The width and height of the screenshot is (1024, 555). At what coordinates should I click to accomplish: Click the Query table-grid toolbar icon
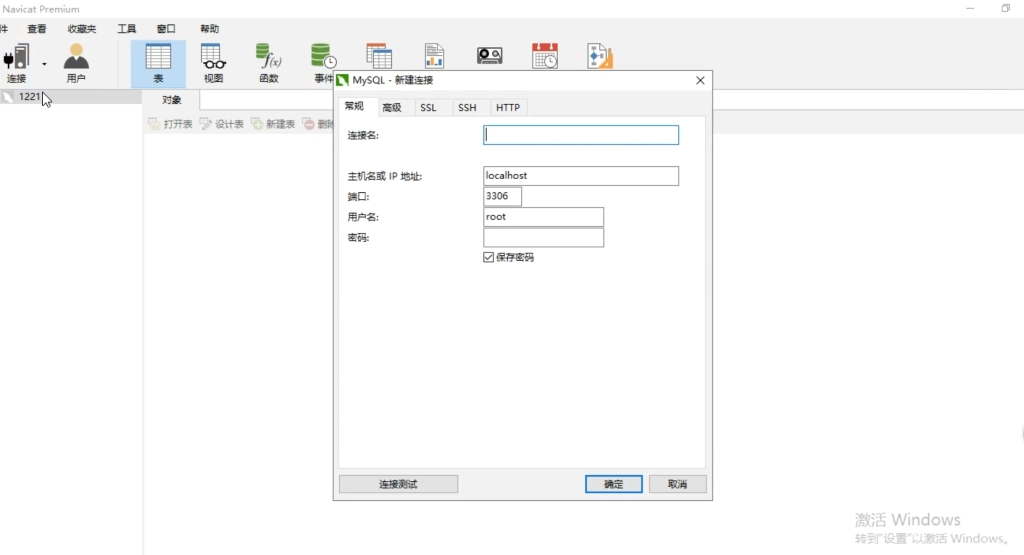tap(379, 56)
